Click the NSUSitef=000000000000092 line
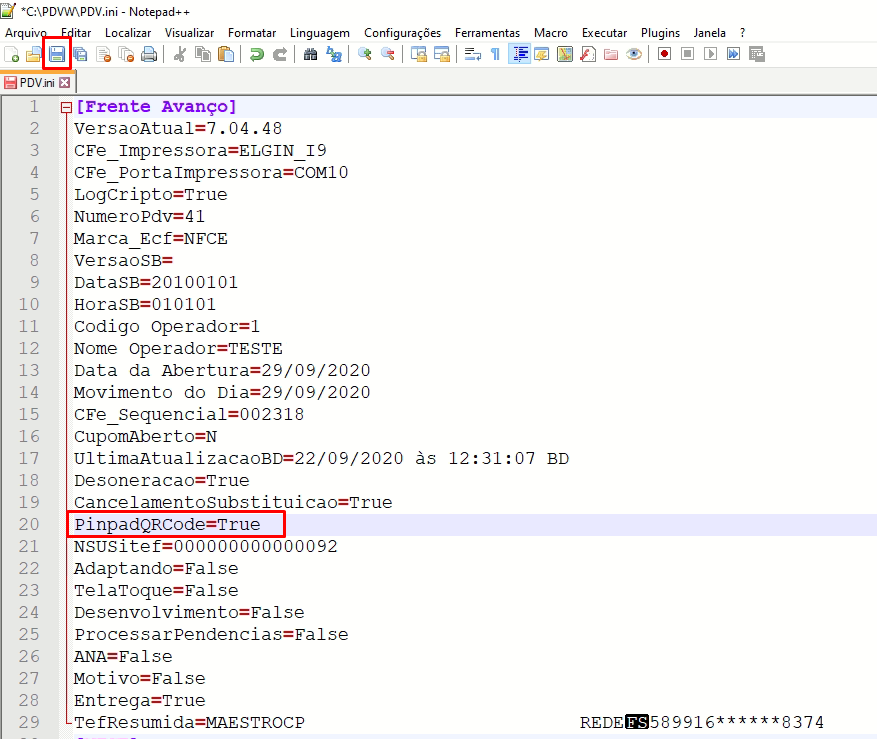This screenshot has height=739, width=877. pyautogui.click(x=206, y=547)
